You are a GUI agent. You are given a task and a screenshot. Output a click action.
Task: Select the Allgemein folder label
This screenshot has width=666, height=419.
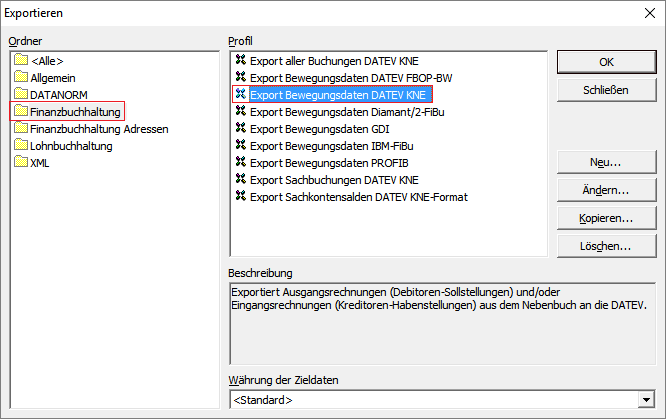pos(53,78)
